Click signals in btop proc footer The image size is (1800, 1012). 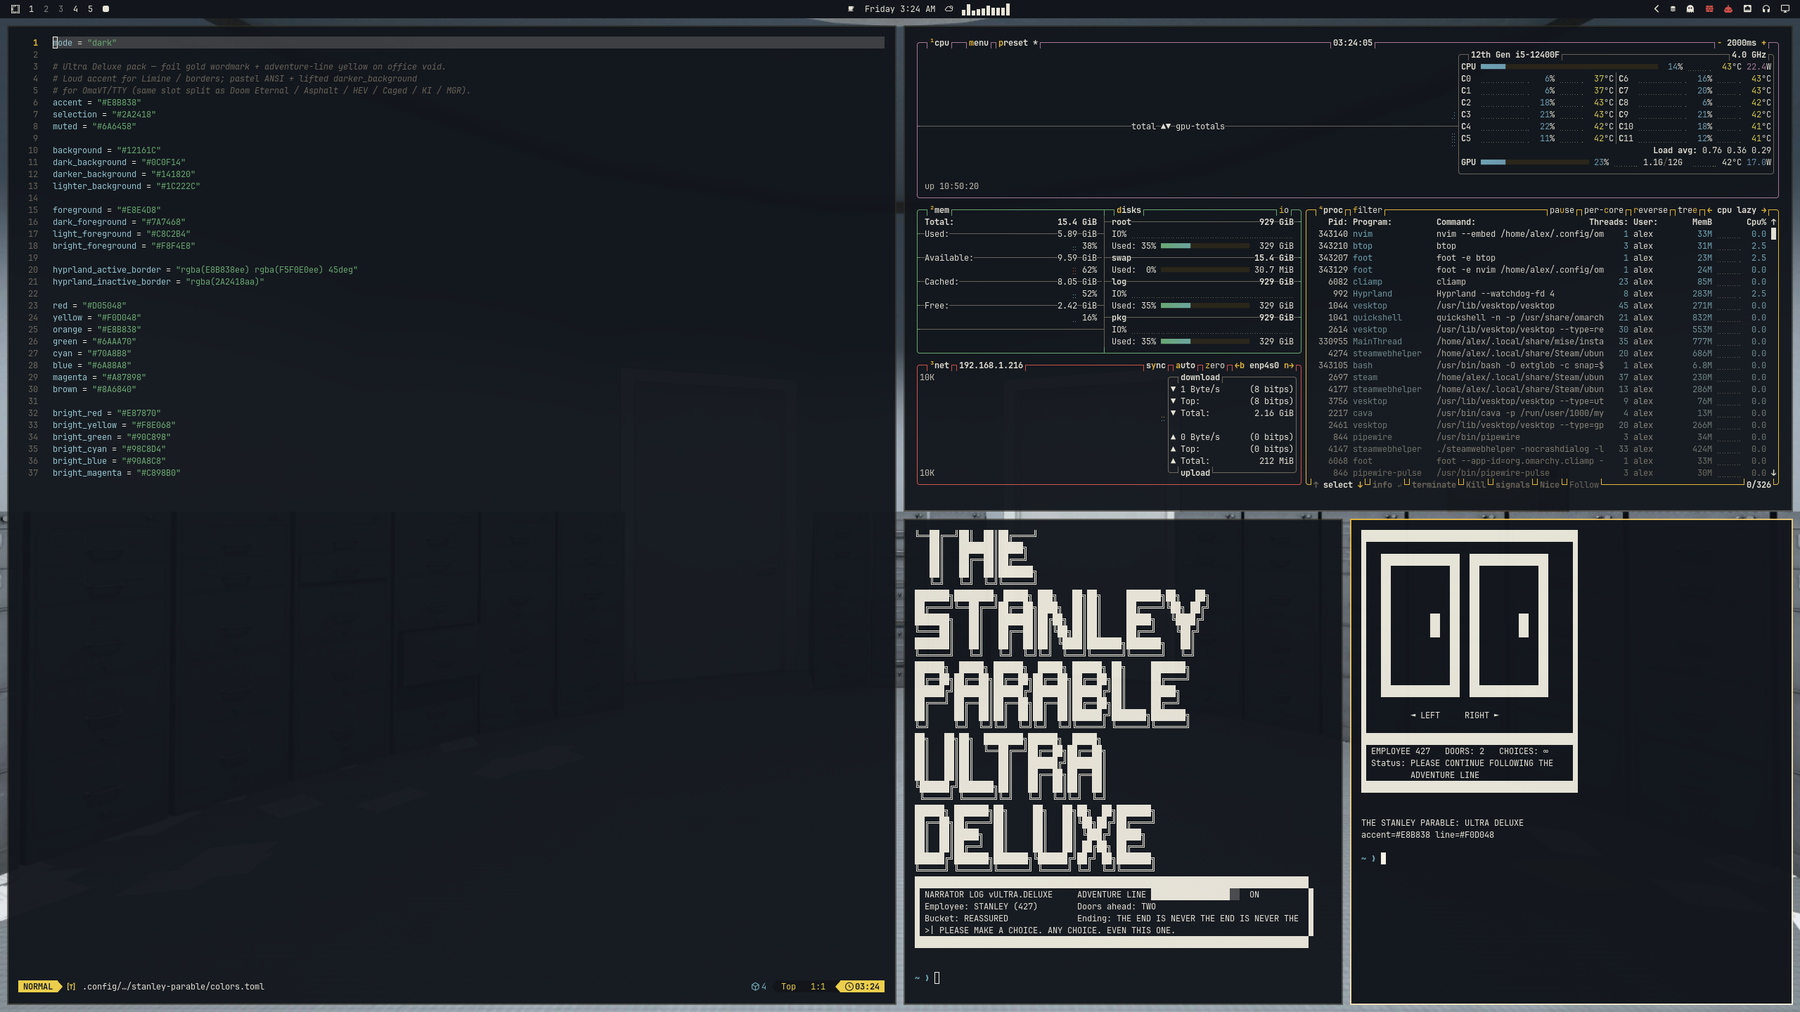tap(1512, 485)
